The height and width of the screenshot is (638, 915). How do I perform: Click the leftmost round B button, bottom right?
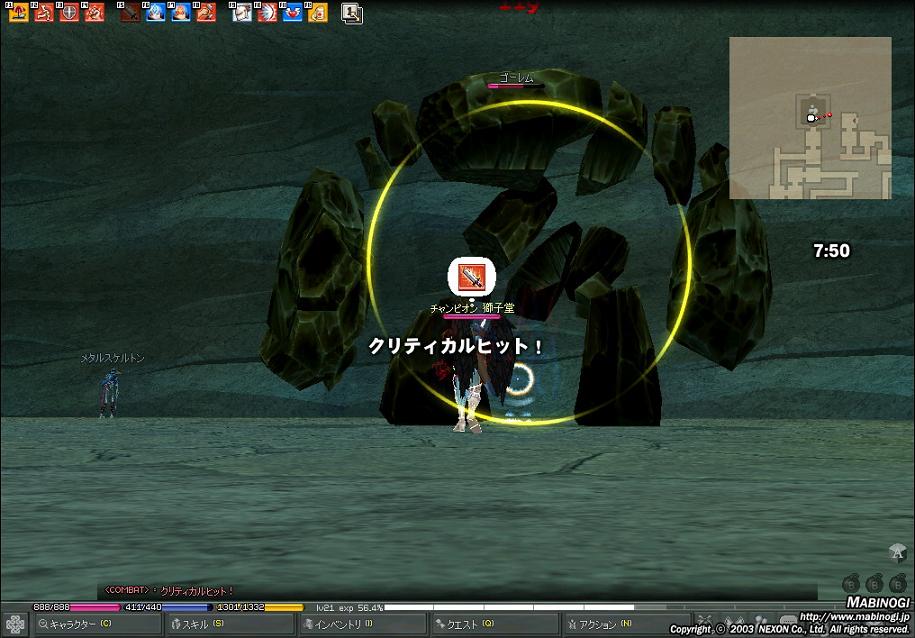coord(851,583)
